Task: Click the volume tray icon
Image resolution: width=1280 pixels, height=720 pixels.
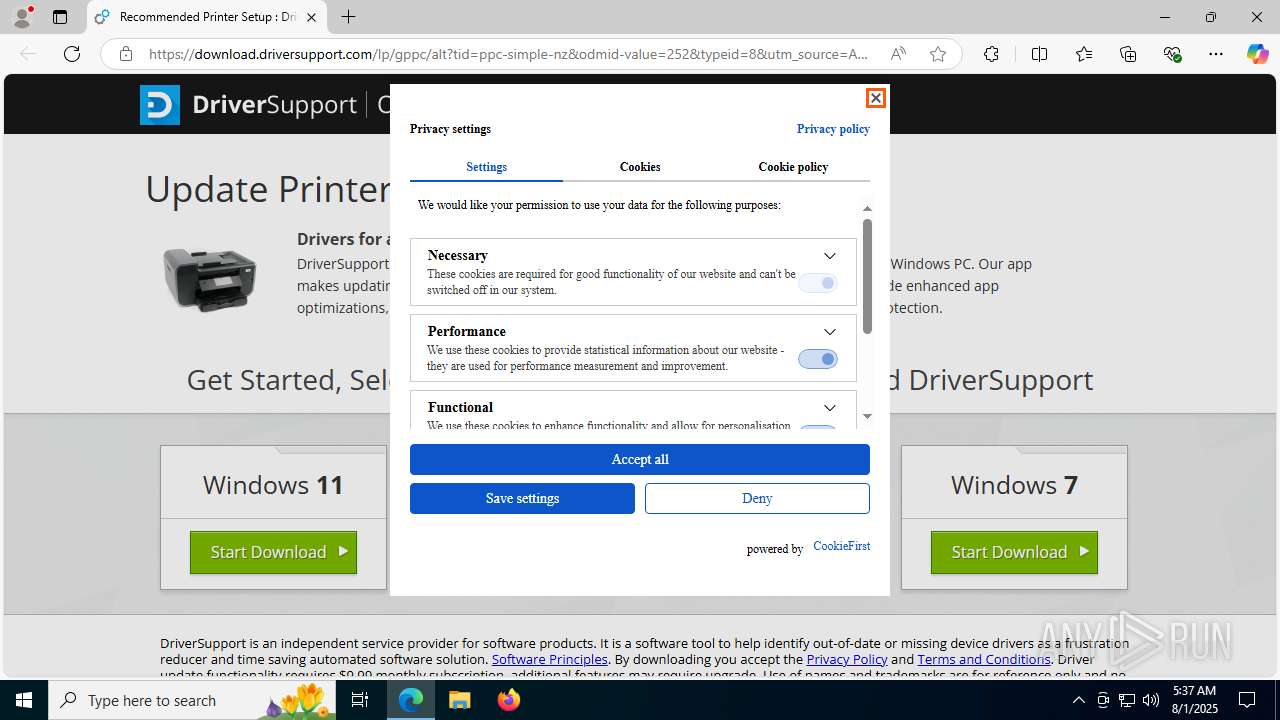Action: 1150,700
